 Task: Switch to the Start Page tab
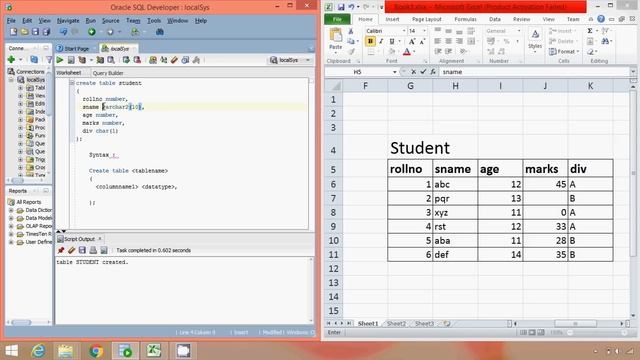coord(73,49)
